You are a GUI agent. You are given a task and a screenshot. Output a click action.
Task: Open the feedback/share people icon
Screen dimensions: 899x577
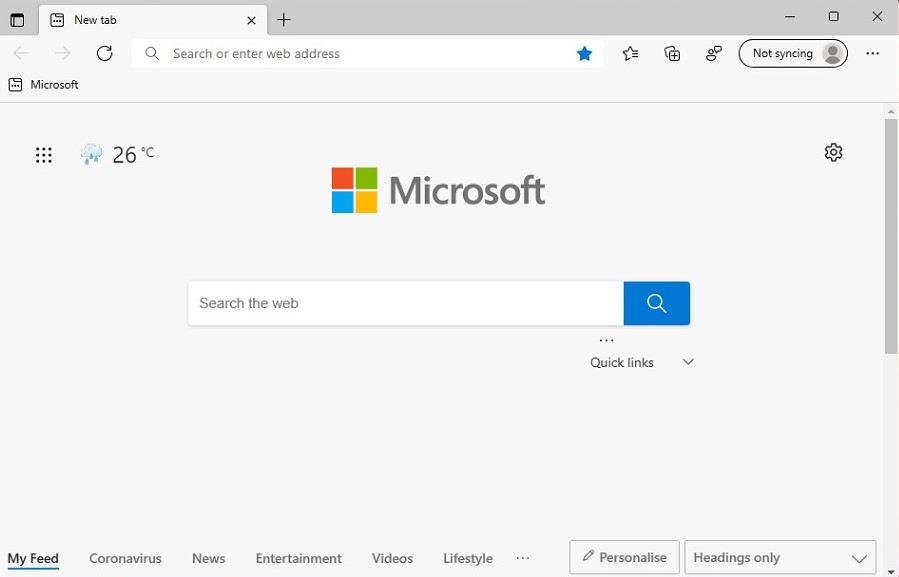(714, 53)
